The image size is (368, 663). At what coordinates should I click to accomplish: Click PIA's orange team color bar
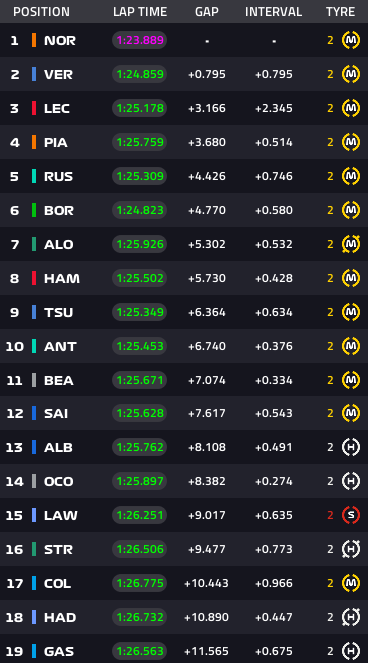click(34, 142)
